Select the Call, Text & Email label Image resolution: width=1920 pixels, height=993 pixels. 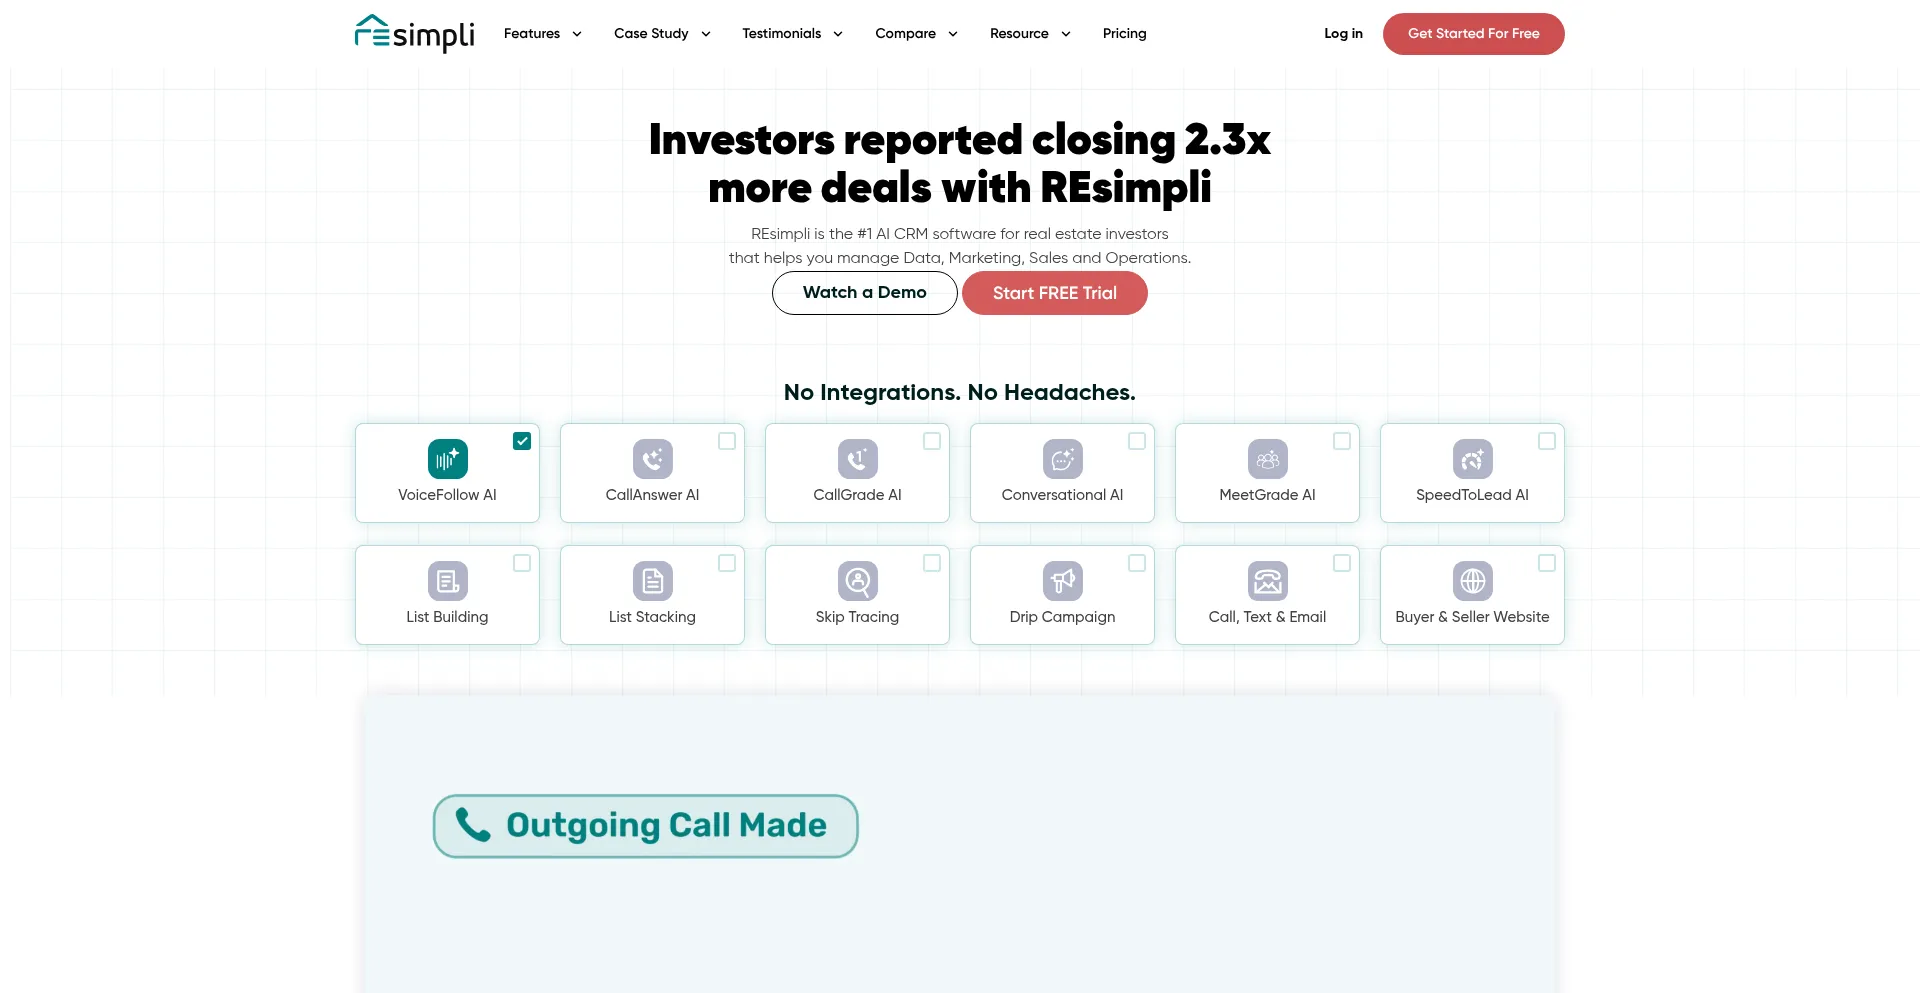[x=1267, y=617]
